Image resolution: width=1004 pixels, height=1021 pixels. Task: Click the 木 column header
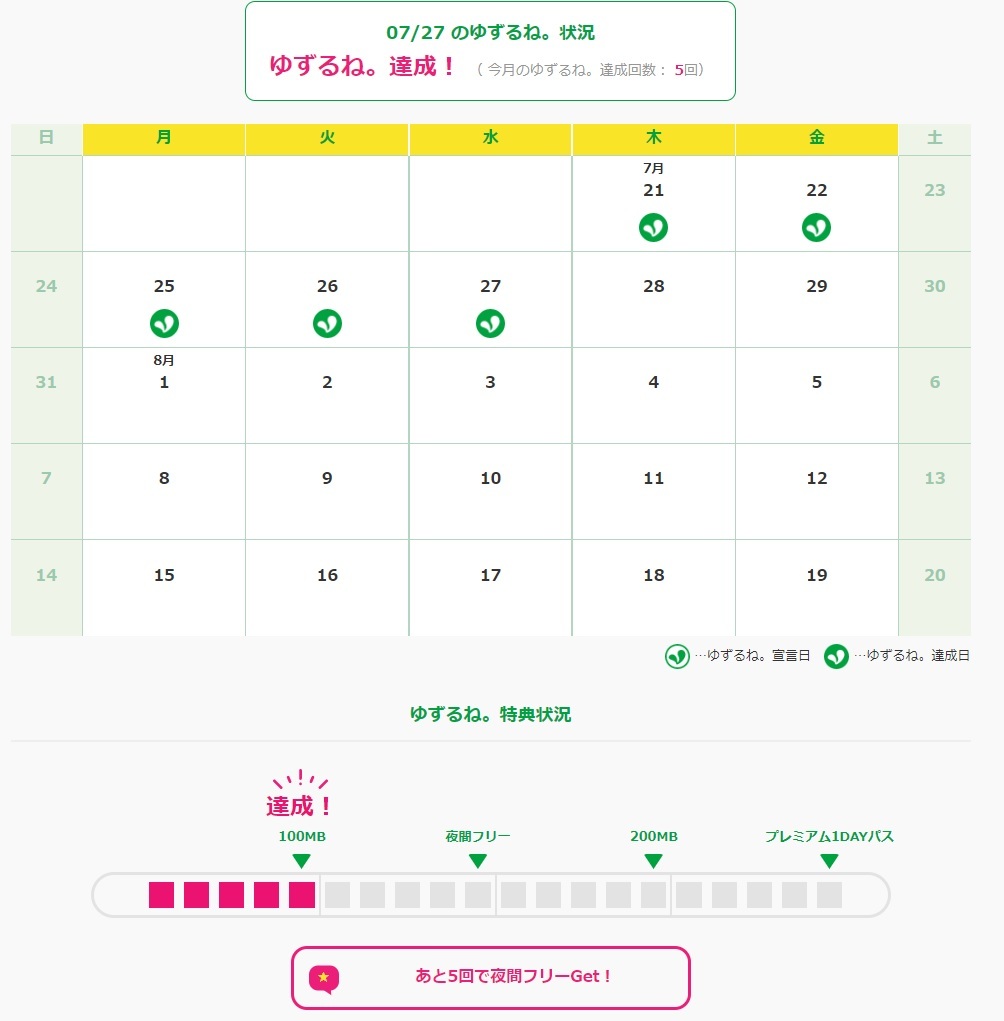click(x=653, y=139)
